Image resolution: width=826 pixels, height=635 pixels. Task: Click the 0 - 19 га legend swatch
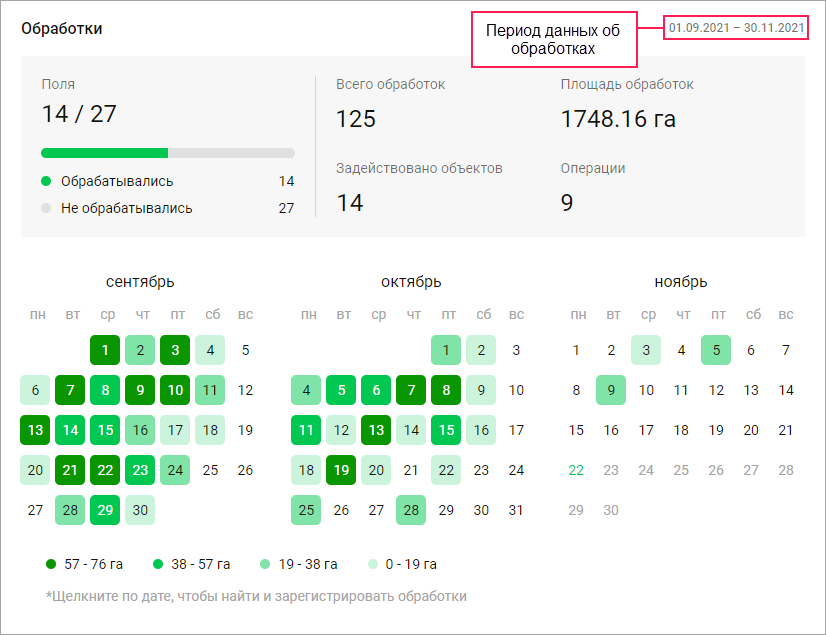[x=373, y=564]
